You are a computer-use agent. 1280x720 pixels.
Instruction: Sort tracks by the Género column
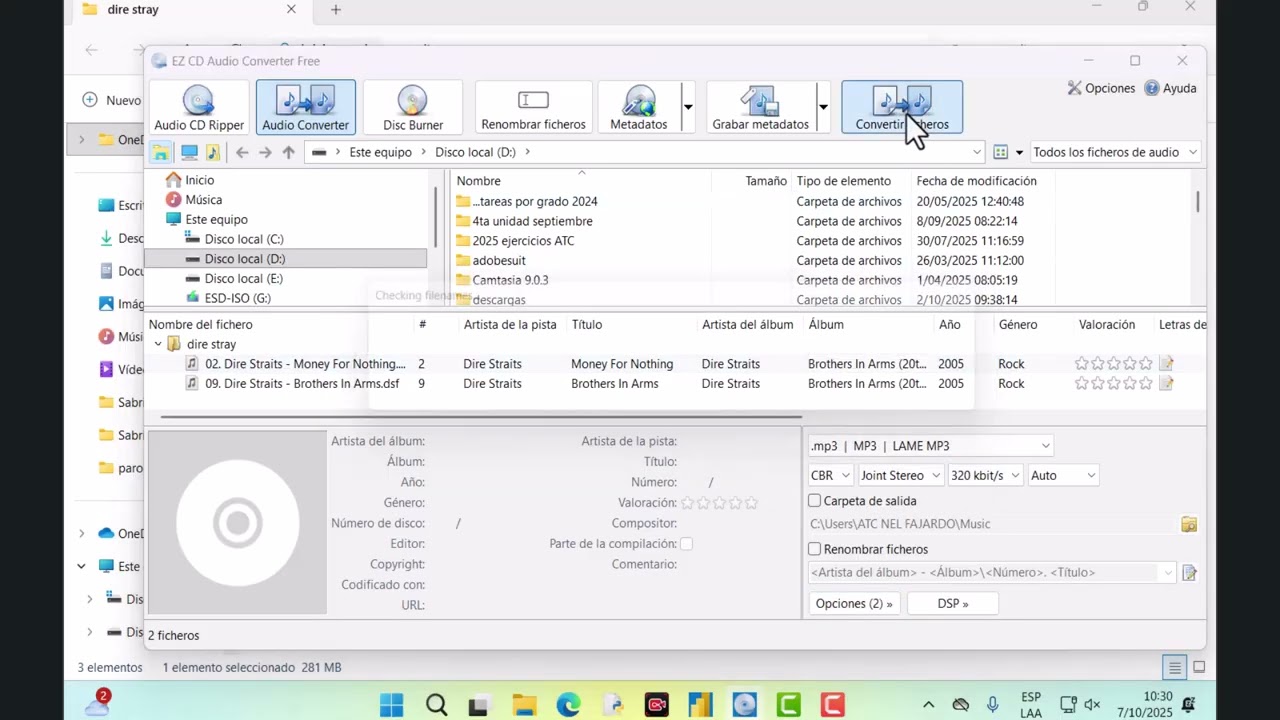(1018, 325)
